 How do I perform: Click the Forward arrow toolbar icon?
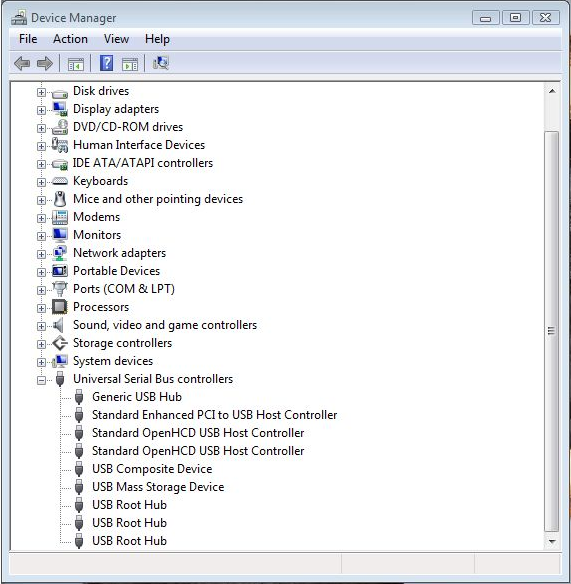[x=45, y=63]
